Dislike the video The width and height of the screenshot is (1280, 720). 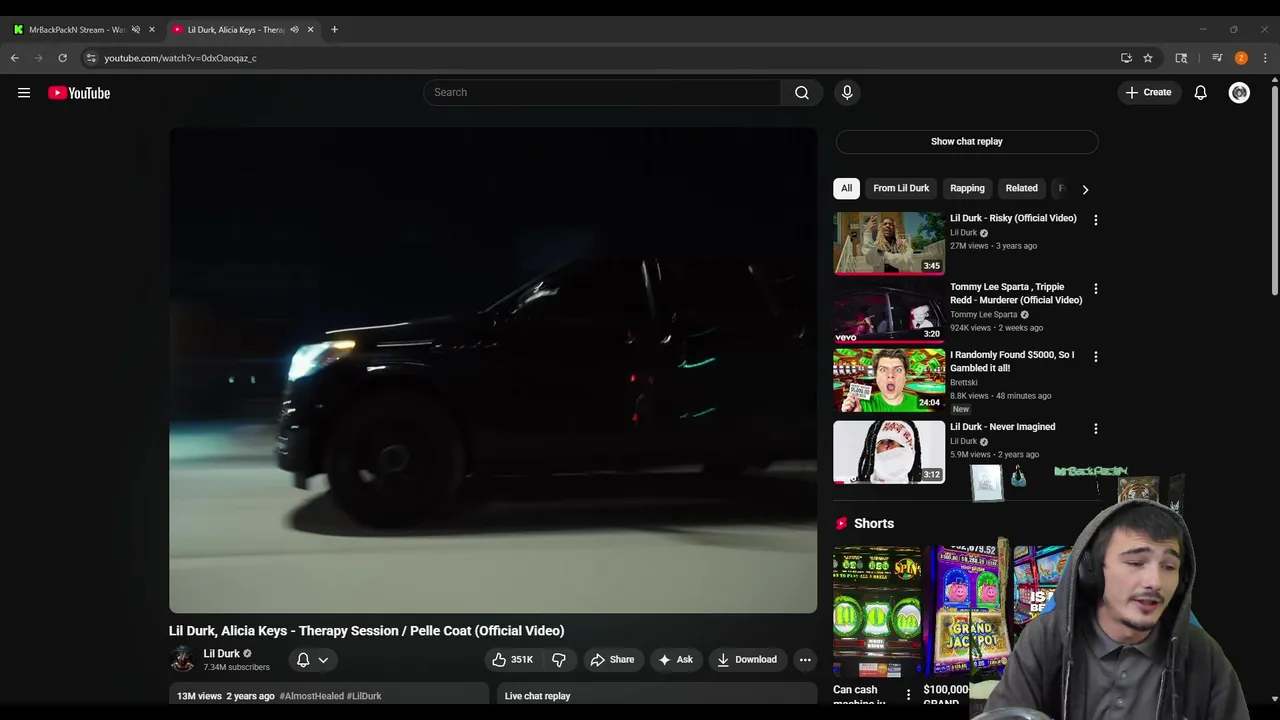(x=559, y=660)
